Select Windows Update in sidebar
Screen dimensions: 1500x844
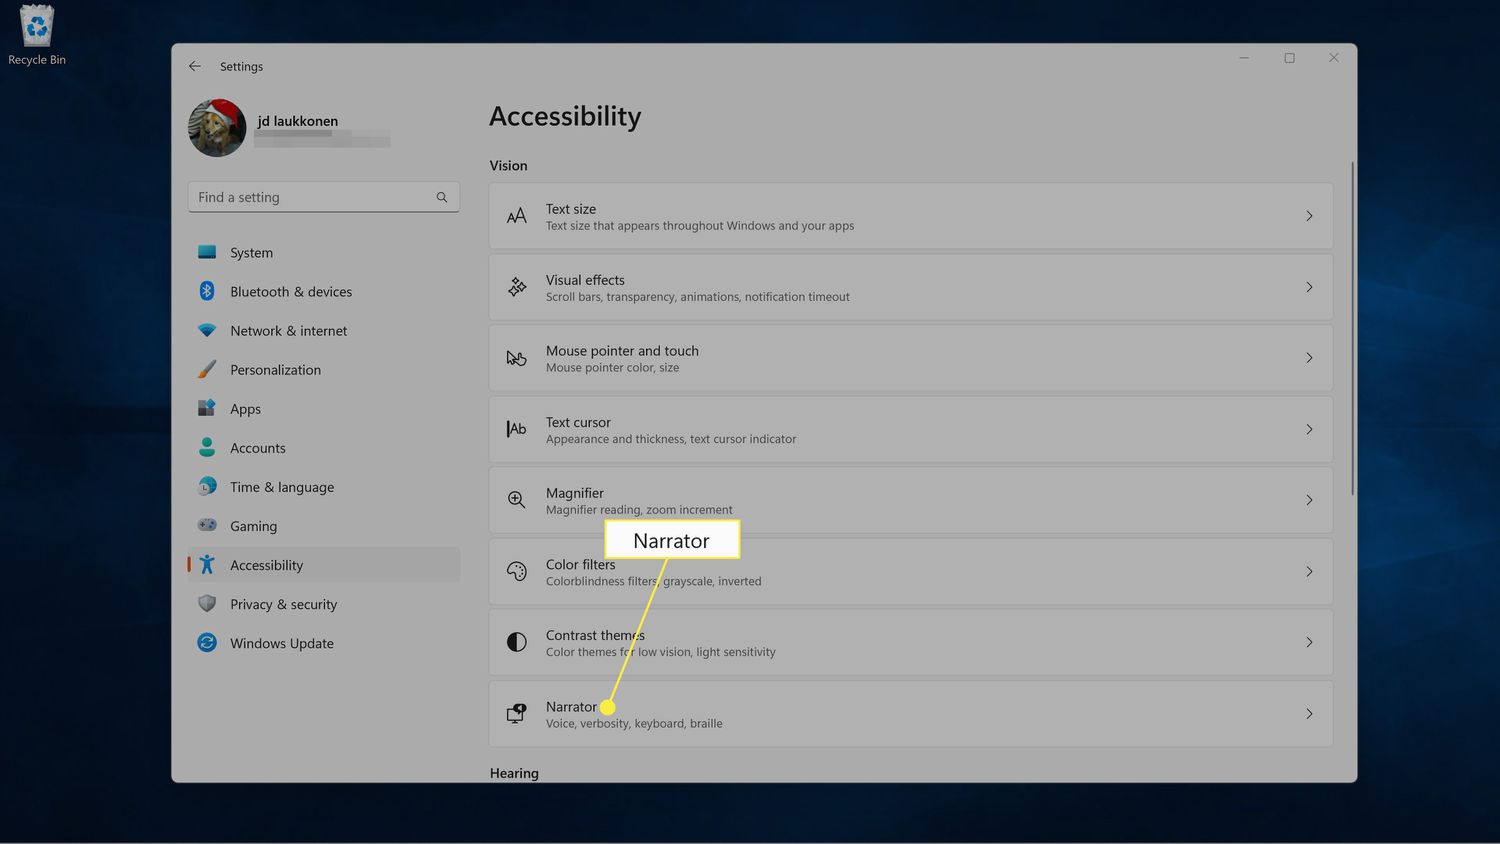[324, 642]
